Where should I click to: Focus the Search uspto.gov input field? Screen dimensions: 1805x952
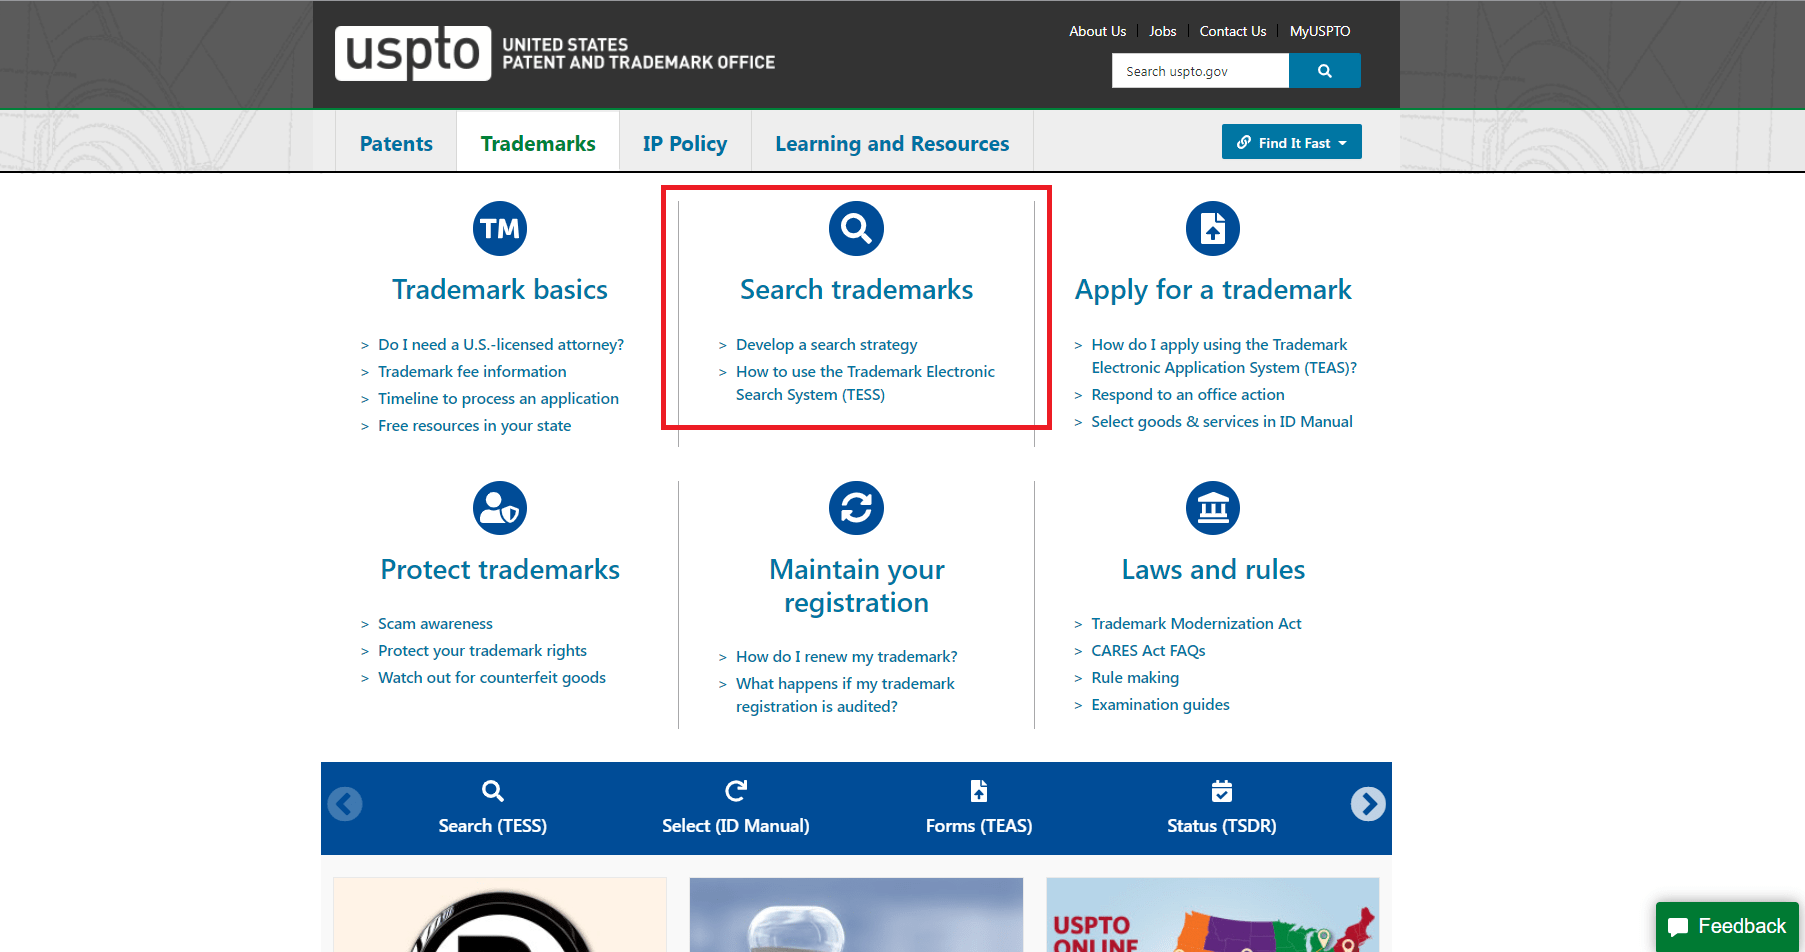tap(1200, 71)
